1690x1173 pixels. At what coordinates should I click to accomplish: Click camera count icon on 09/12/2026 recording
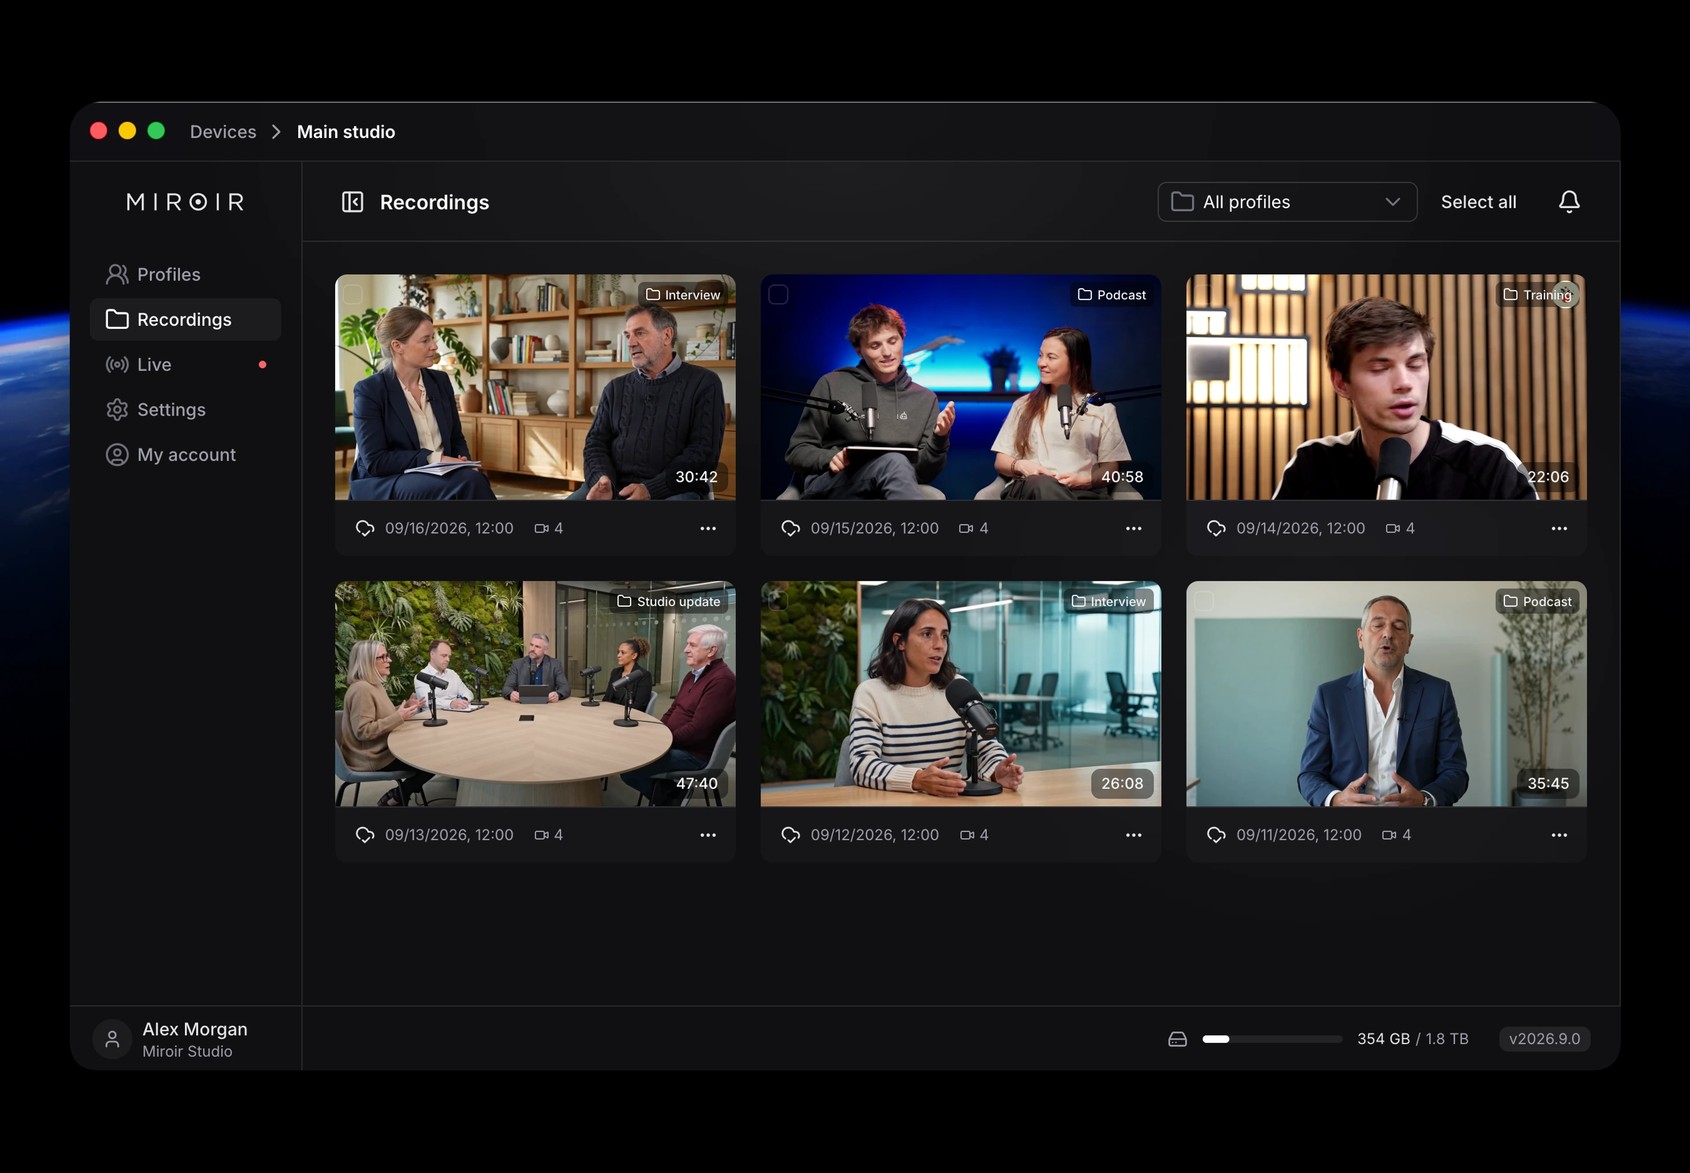[x=966, y=835]
